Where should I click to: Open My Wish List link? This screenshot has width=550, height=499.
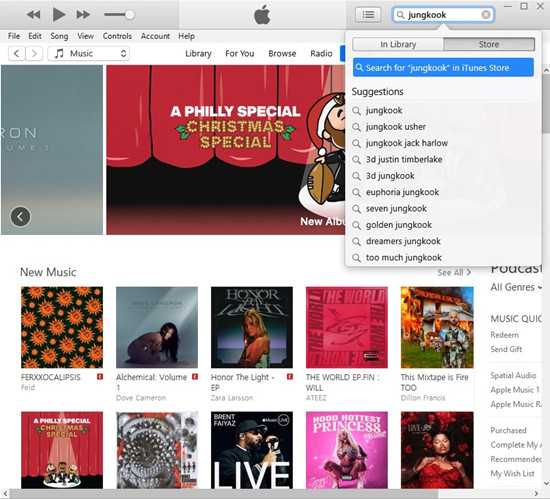[x=512, y=474]
